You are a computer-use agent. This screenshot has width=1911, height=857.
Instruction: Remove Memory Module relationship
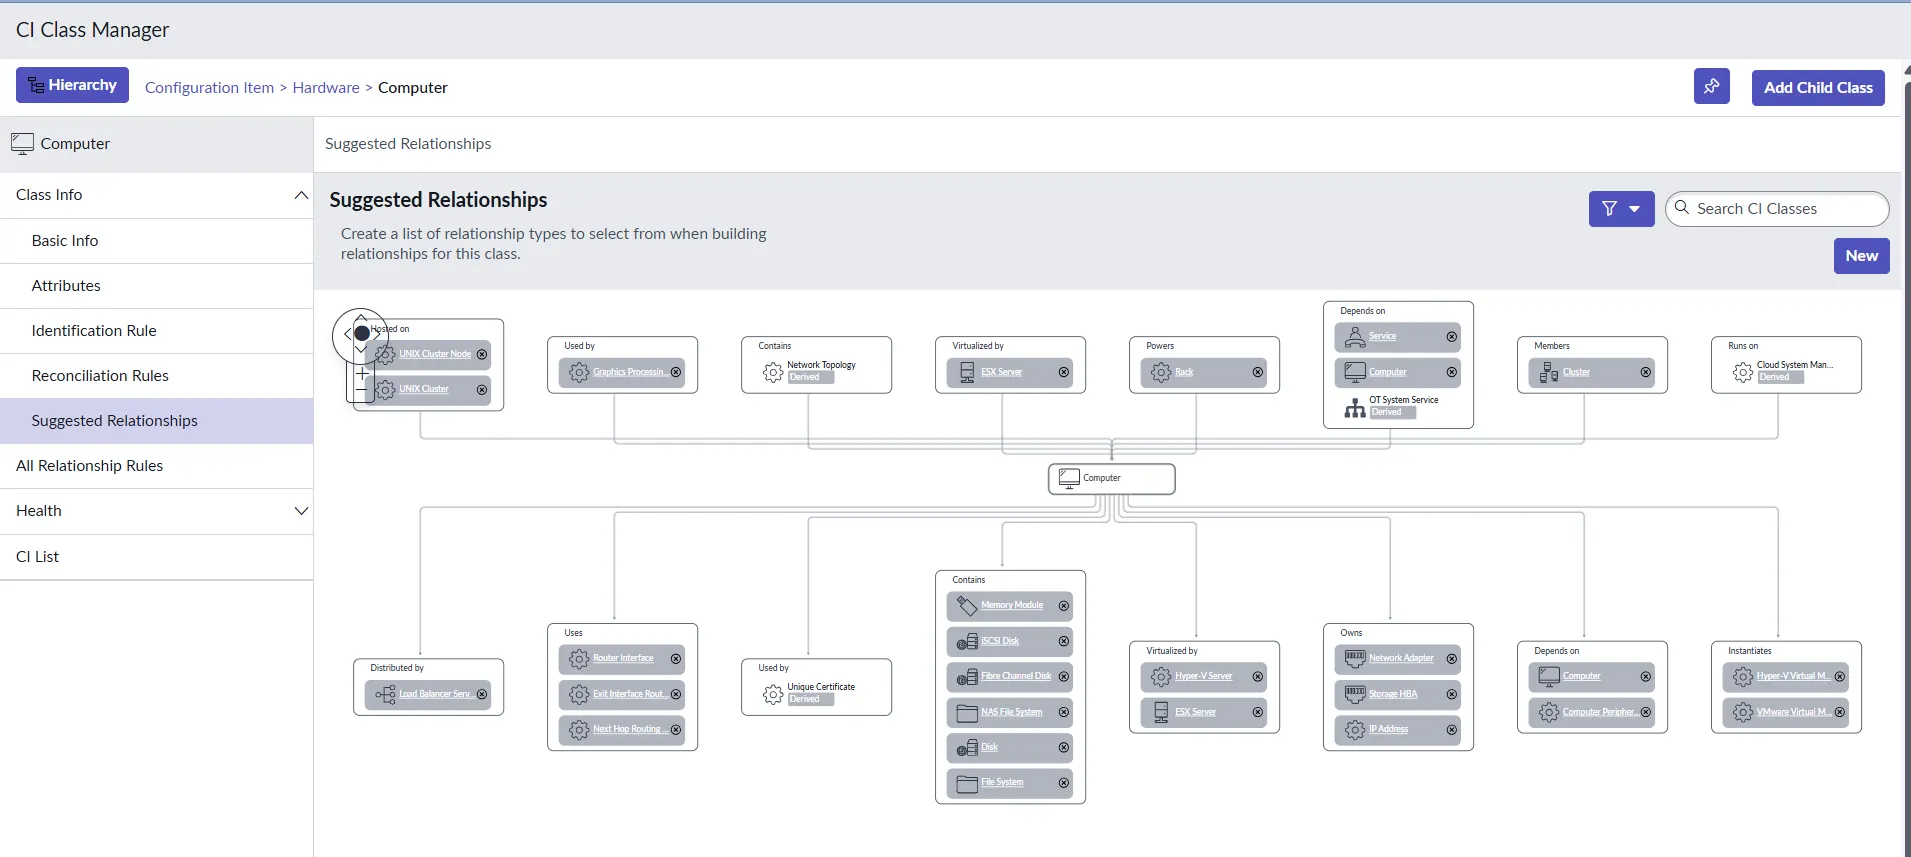[x=1064, y=606]
